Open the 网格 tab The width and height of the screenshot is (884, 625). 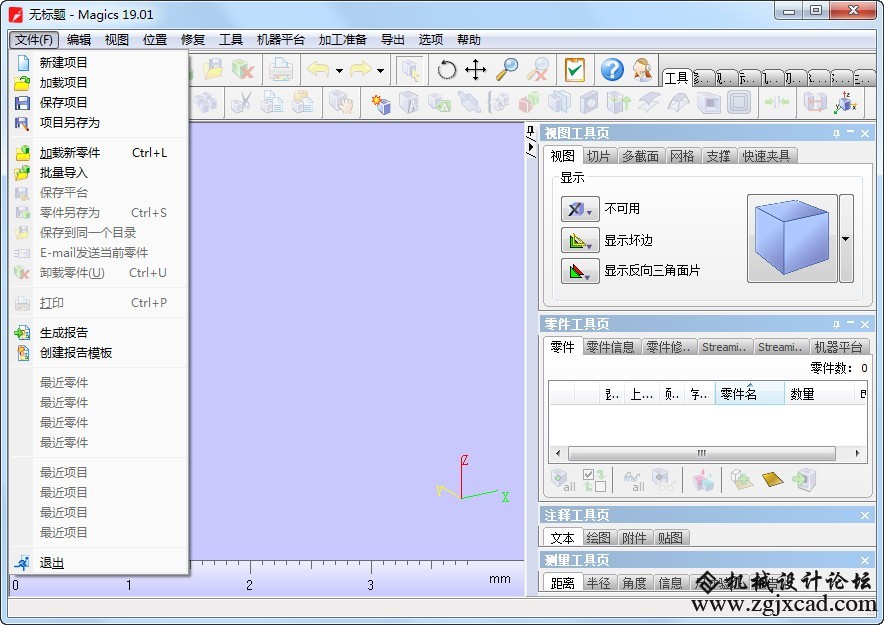[682, 156]
